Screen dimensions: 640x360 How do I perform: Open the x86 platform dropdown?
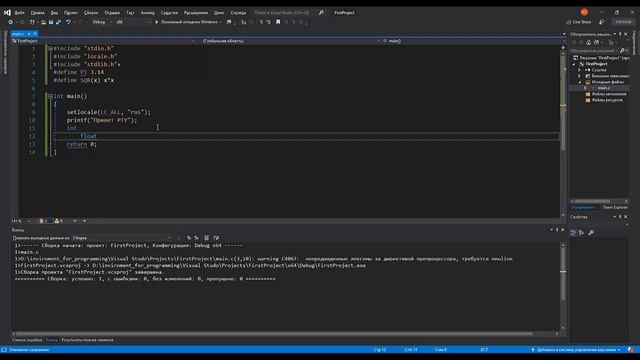tap(133, 22)
